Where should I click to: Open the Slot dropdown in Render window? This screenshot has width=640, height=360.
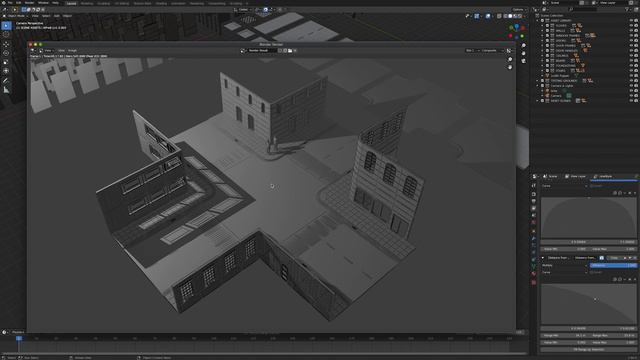[472, 51]
